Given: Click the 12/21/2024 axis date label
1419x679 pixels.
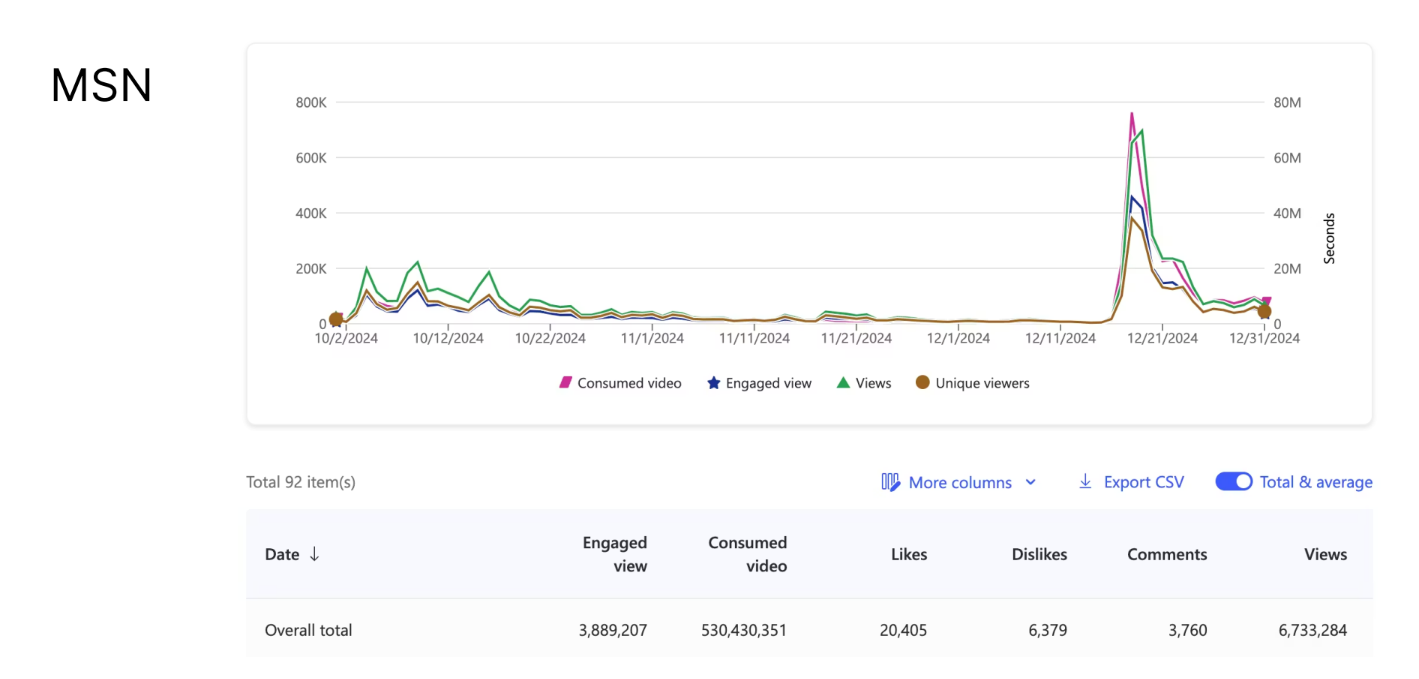Looking at the screenshot, I should tap(1162, 338).
